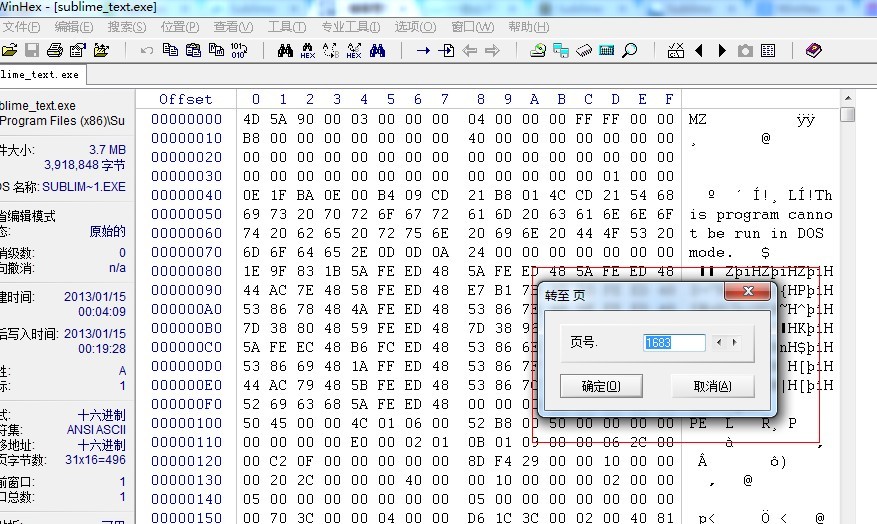Open the 编辑(E) menu
Viewport: 877px width, 524px height.
(x=74, y=27)
